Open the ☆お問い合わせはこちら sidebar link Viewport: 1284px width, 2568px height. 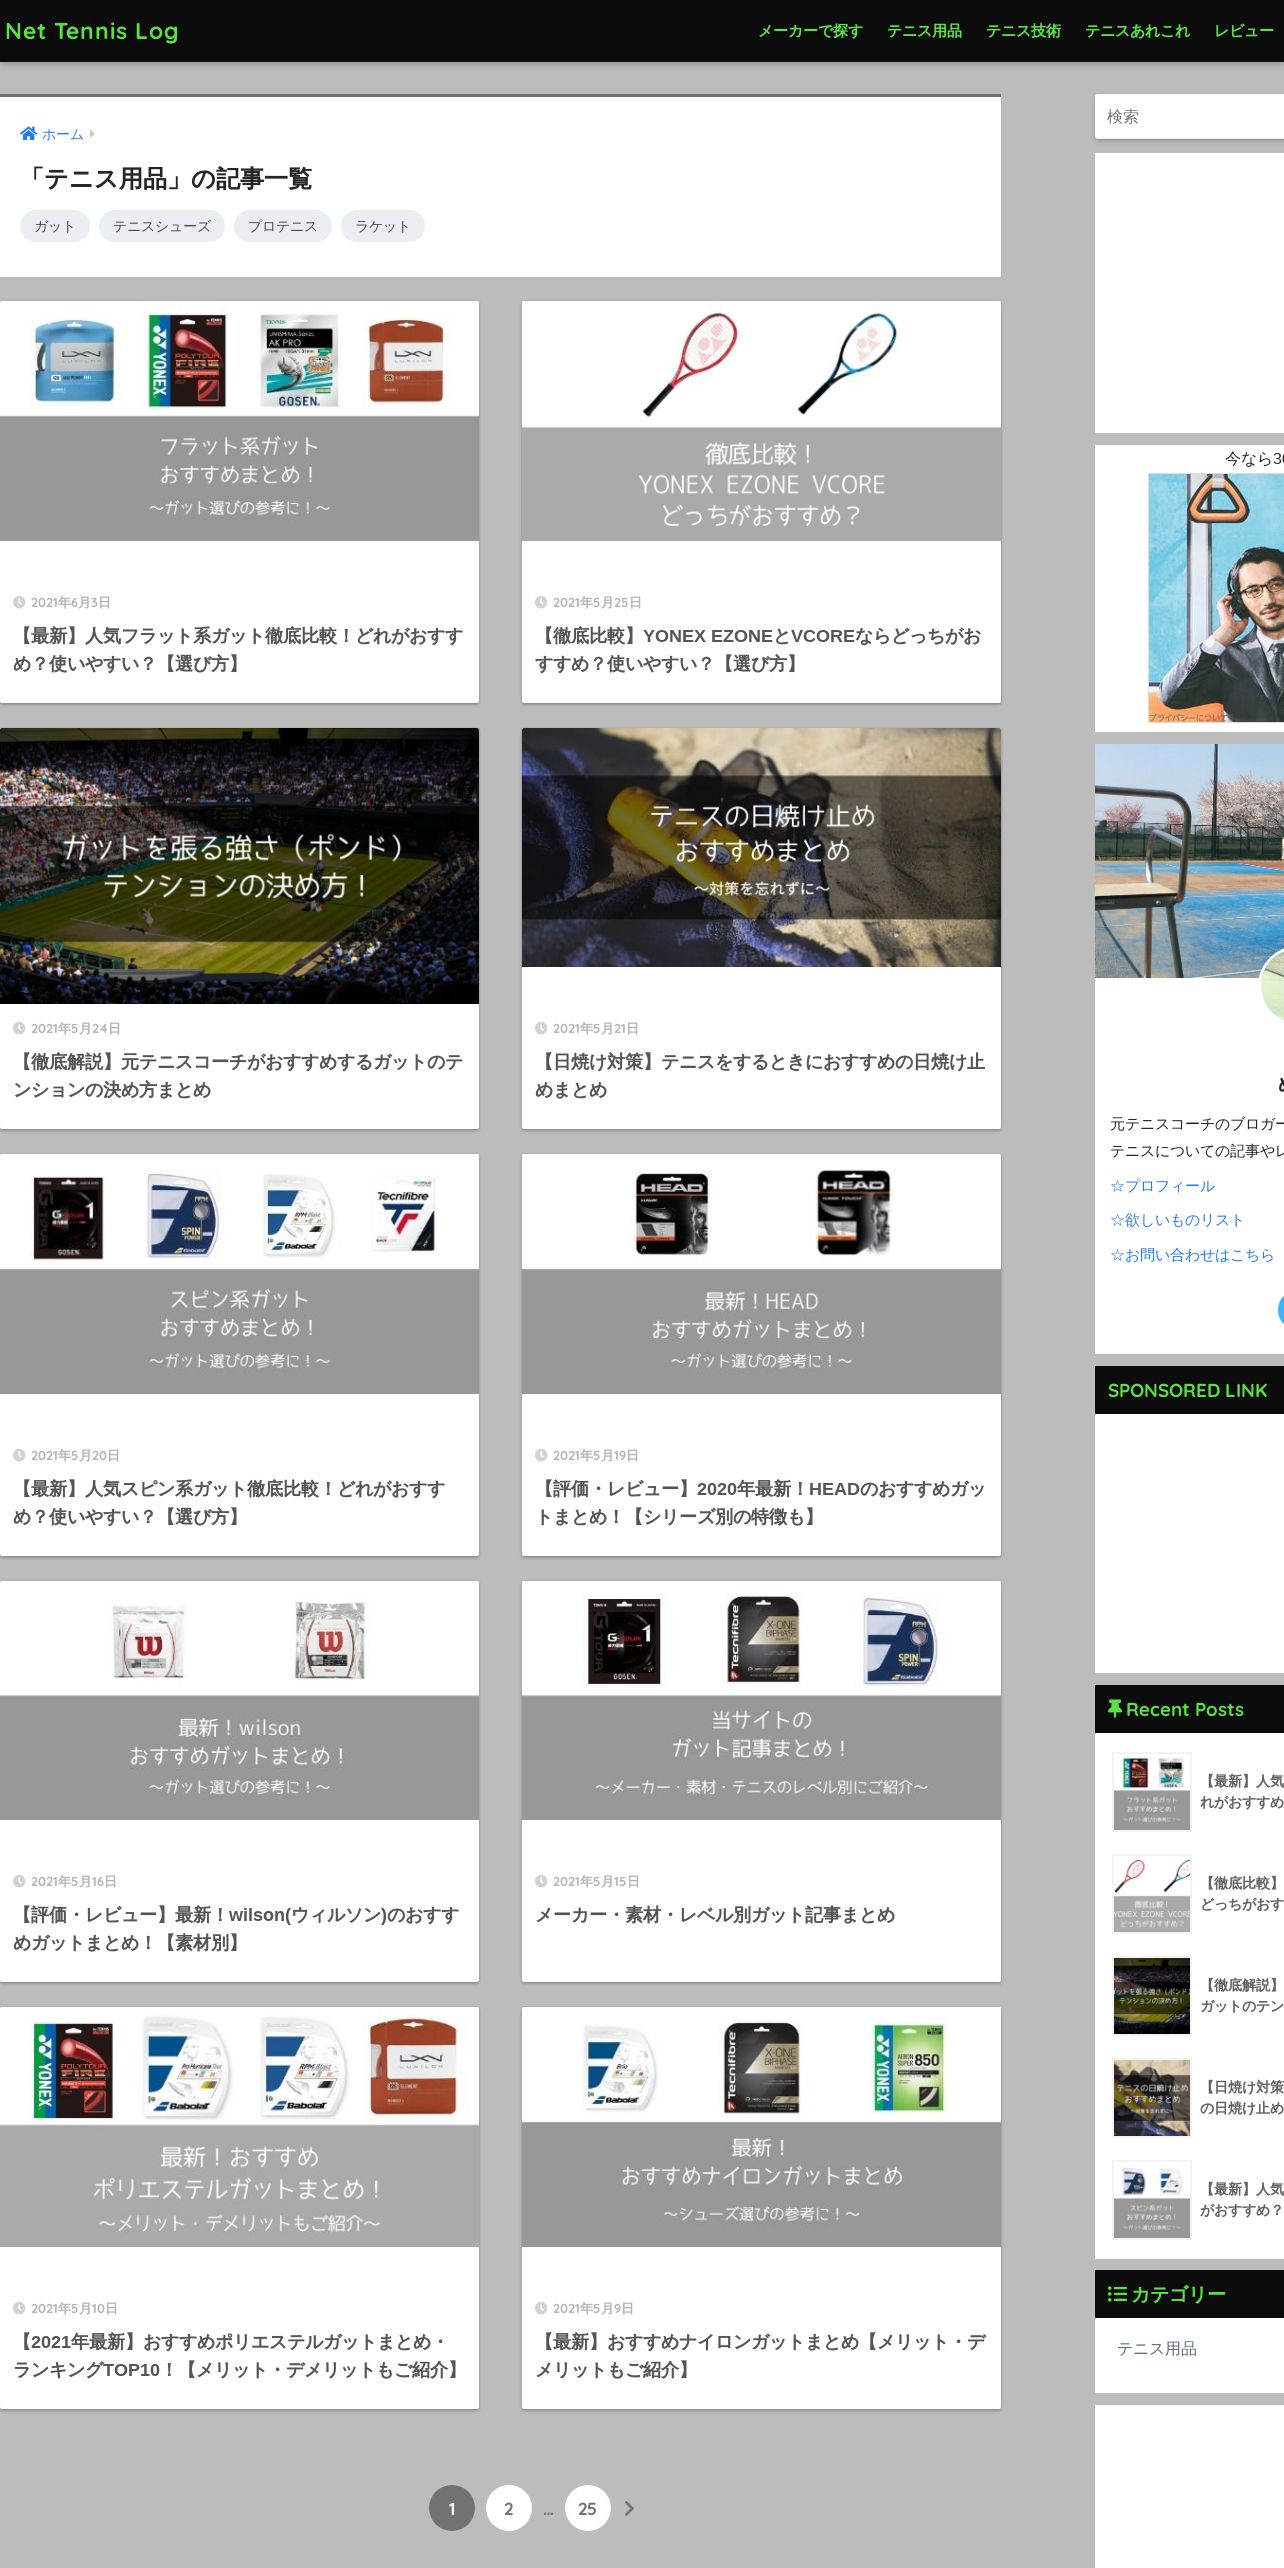pyautogui.click(x=1192, y=1255)
